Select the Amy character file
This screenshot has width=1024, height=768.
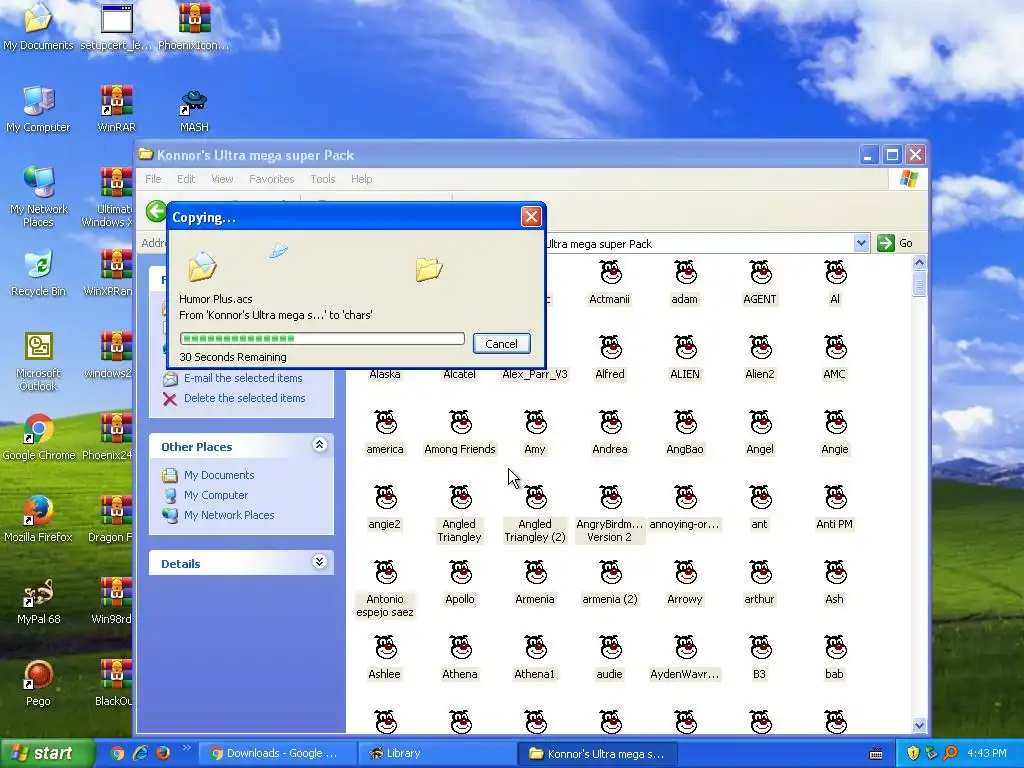coord(535,433)
